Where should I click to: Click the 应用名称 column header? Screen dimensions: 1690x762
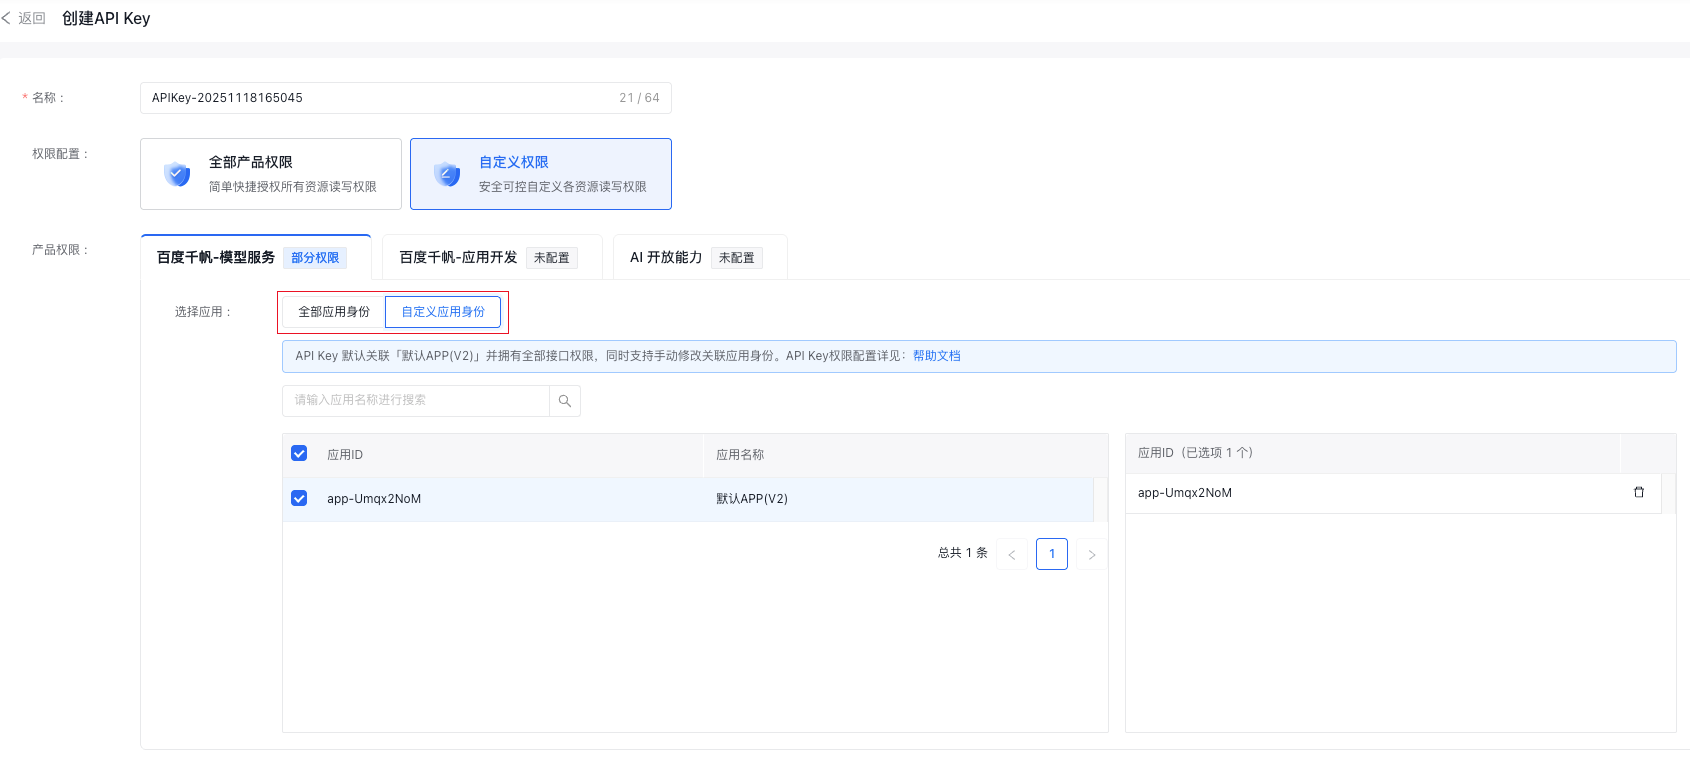click(x=740, y=454)
